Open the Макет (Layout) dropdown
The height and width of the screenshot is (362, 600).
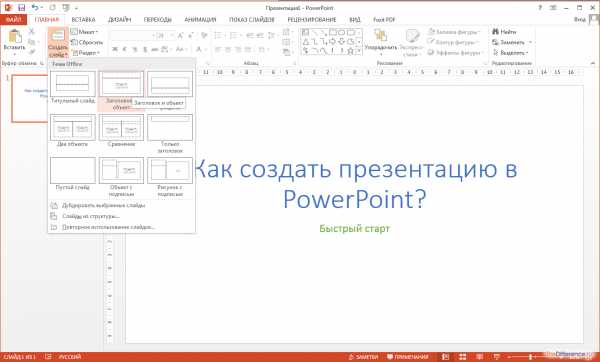85,32
